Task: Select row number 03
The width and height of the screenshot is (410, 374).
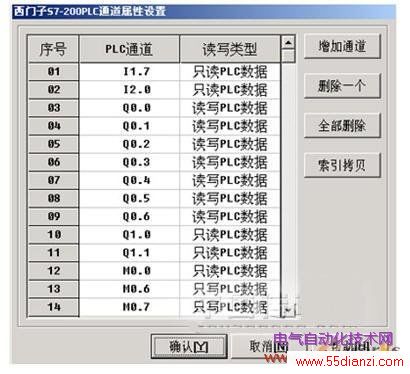Action: tap(54, 108)
